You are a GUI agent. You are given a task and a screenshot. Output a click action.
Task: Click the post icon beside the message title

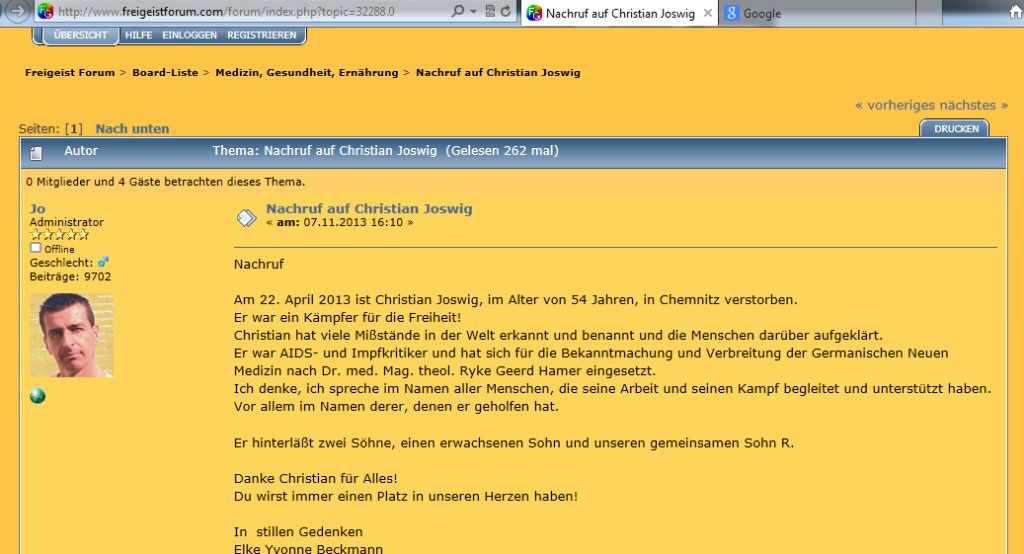pyautogui.click(x=245, y=217)
